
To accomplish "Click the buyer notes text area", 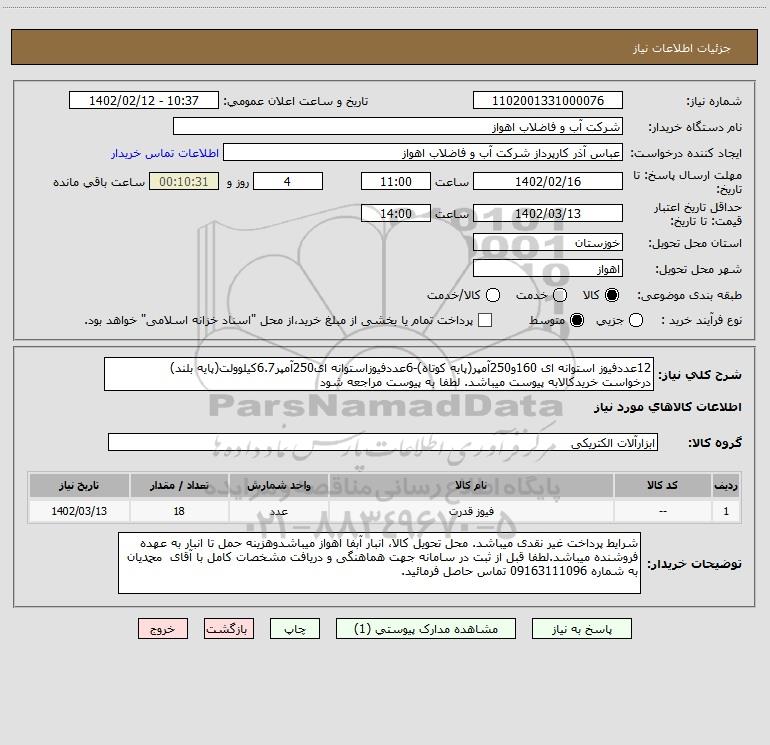I will click(x=379, y=563).
